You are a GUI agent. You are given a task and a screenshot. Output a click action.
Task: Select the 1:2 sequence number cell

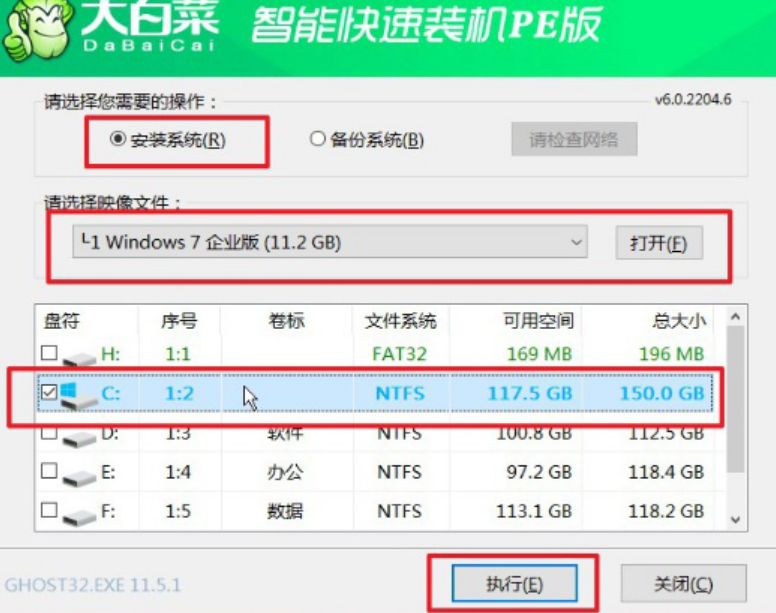tap(179, 393)
